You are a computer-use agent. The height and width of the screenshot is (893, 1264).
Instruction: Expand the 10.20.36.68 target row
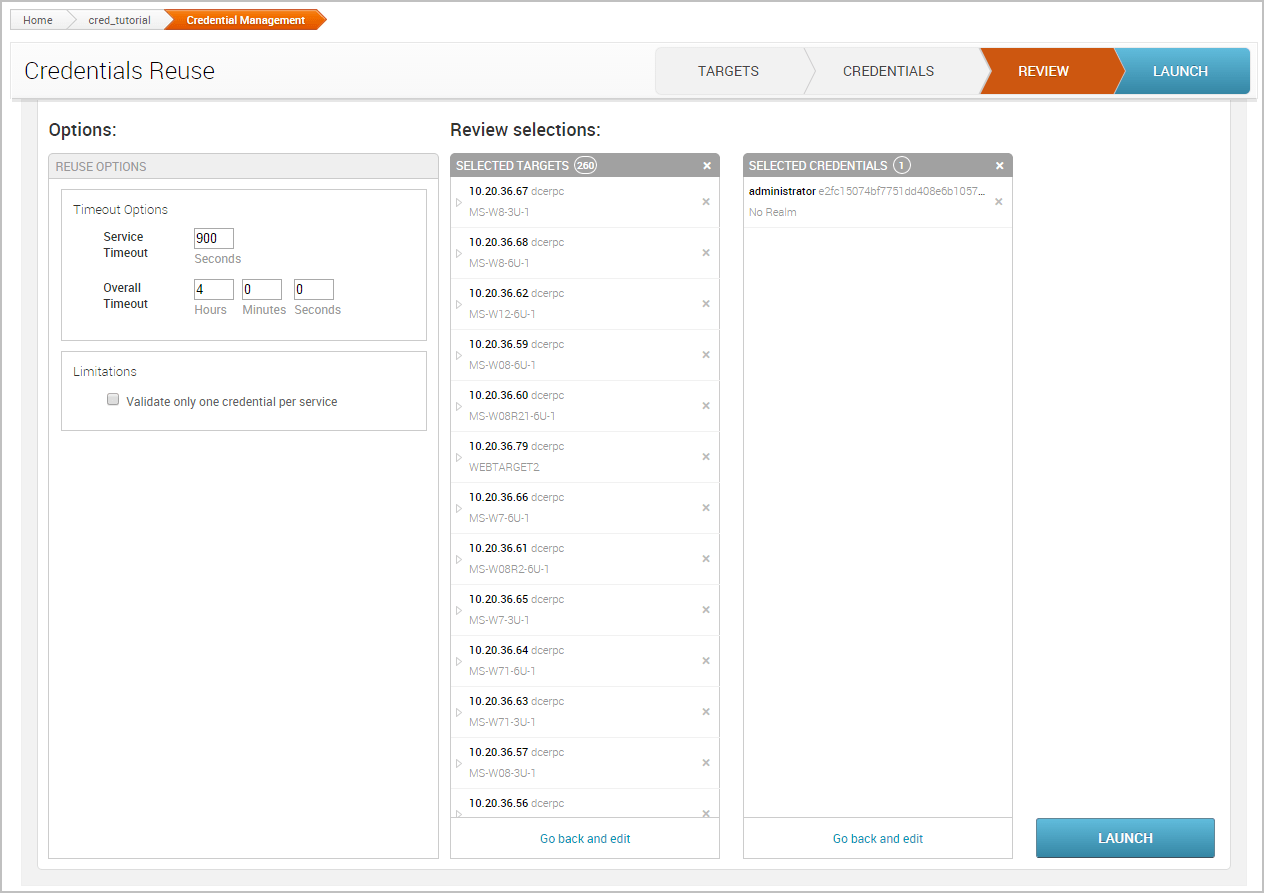(459, 253)
